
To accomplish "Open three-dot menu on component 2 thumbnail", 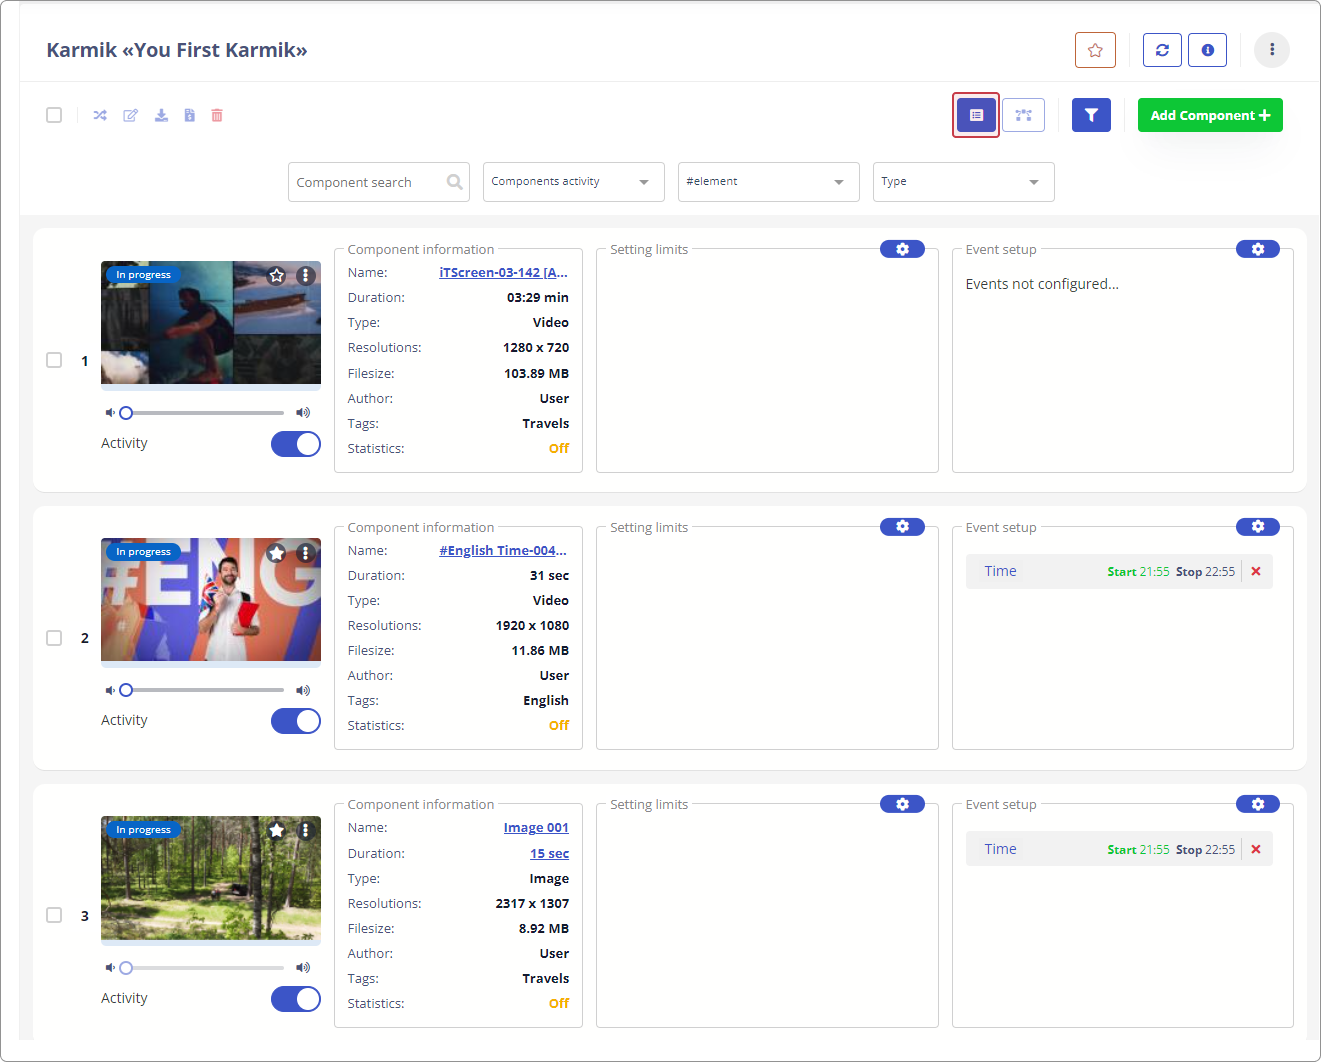I will pyautogui.click(x=306, y=553).
